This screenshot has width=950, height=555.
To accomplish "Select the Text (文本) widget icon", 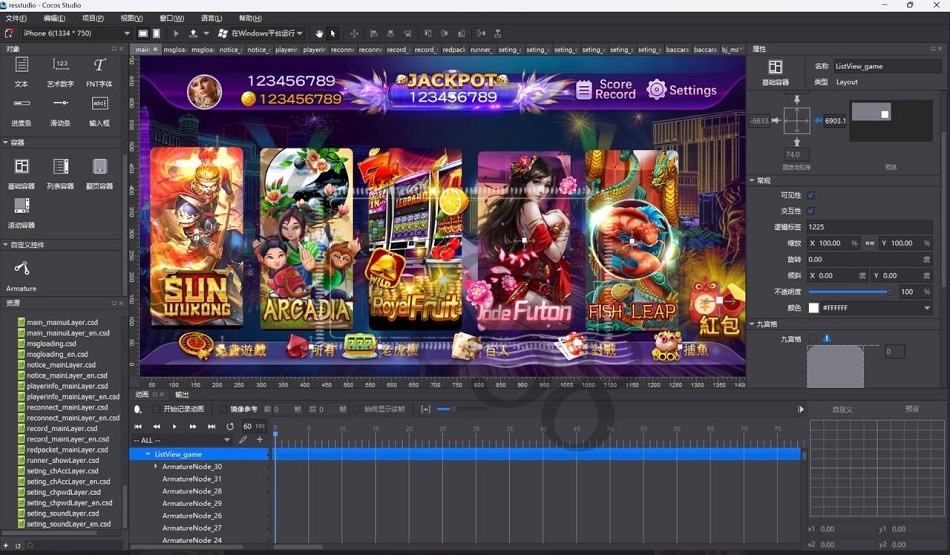I will (x=21, y=64).
